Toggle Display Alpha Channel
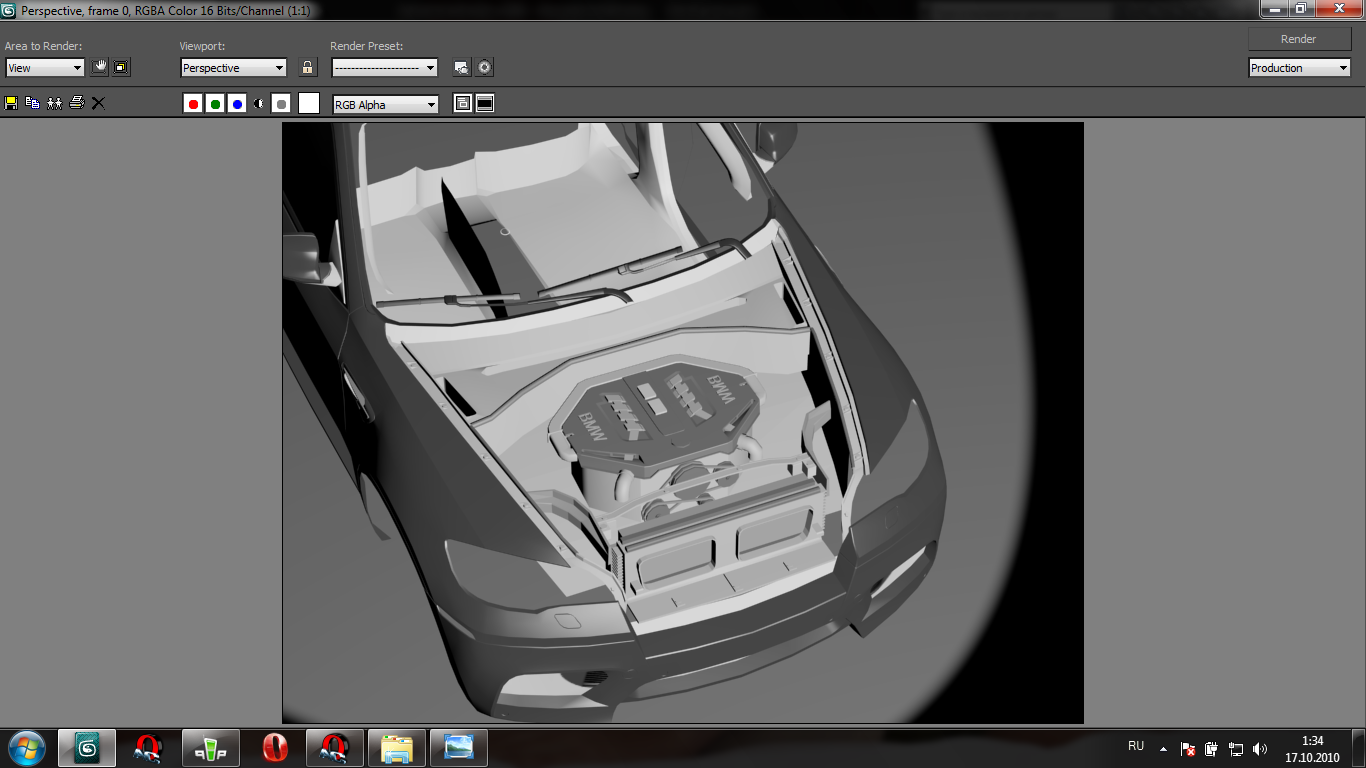 [x=259, y=104]
